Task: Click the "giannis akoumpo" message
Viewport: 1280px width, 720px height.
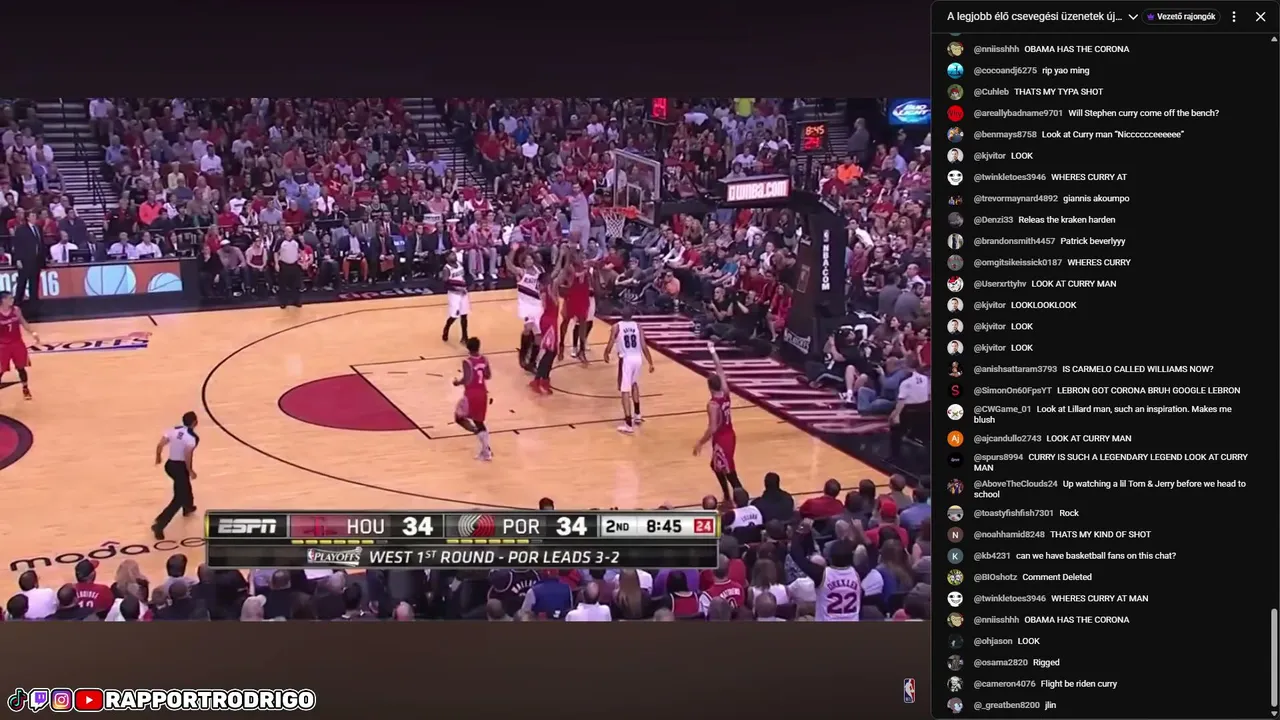Action: pos(1097,199)
